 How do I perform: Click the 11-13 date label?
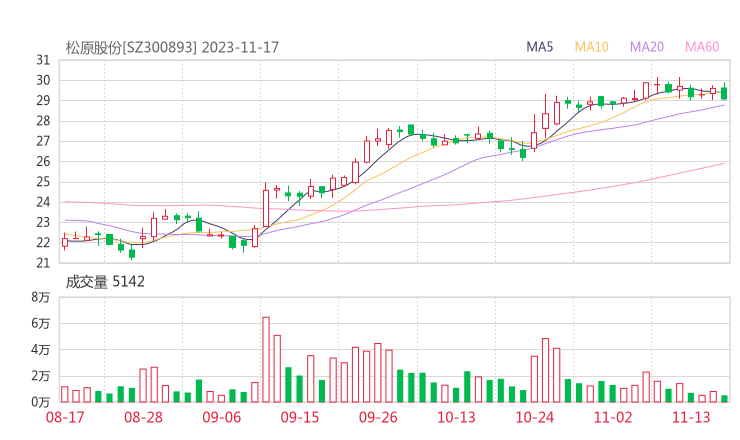coord(691,417)
